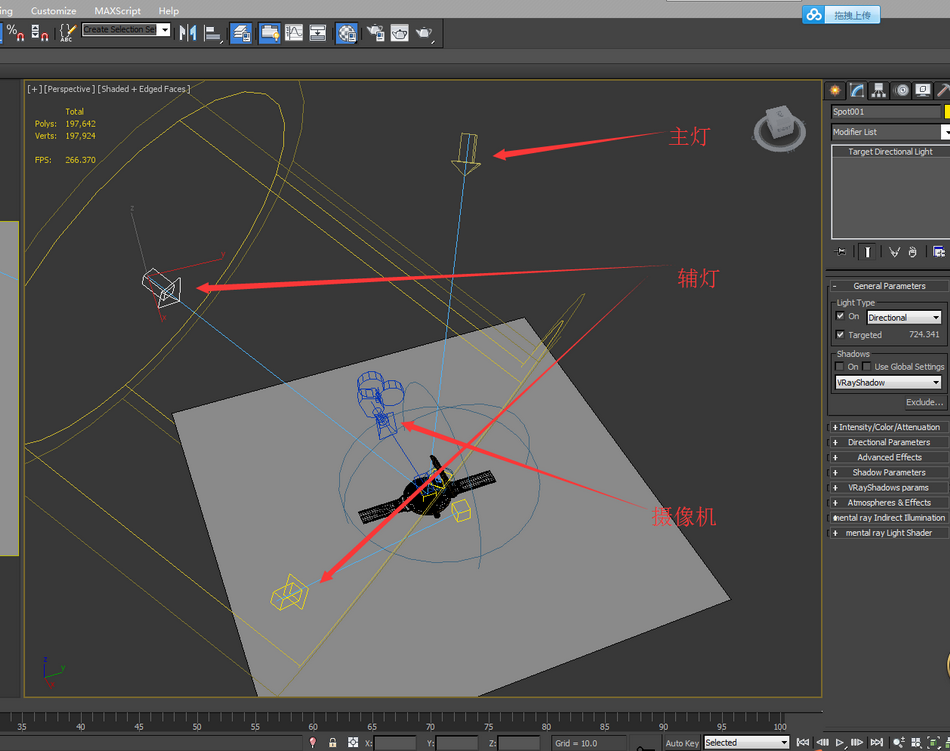Viewport: 950px width, 751px height.
Task: Toggle the light On checkbox under Light Type
Action: click(841, 316)
